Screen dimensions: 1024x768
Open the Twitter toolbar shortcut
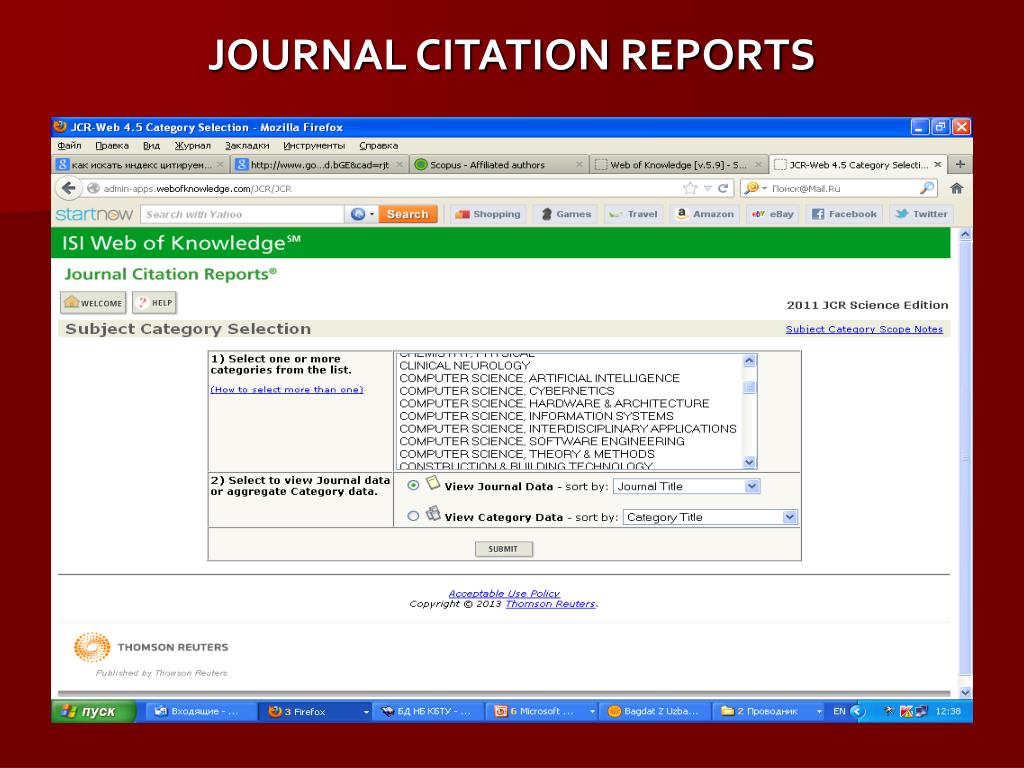coord(921,214)
